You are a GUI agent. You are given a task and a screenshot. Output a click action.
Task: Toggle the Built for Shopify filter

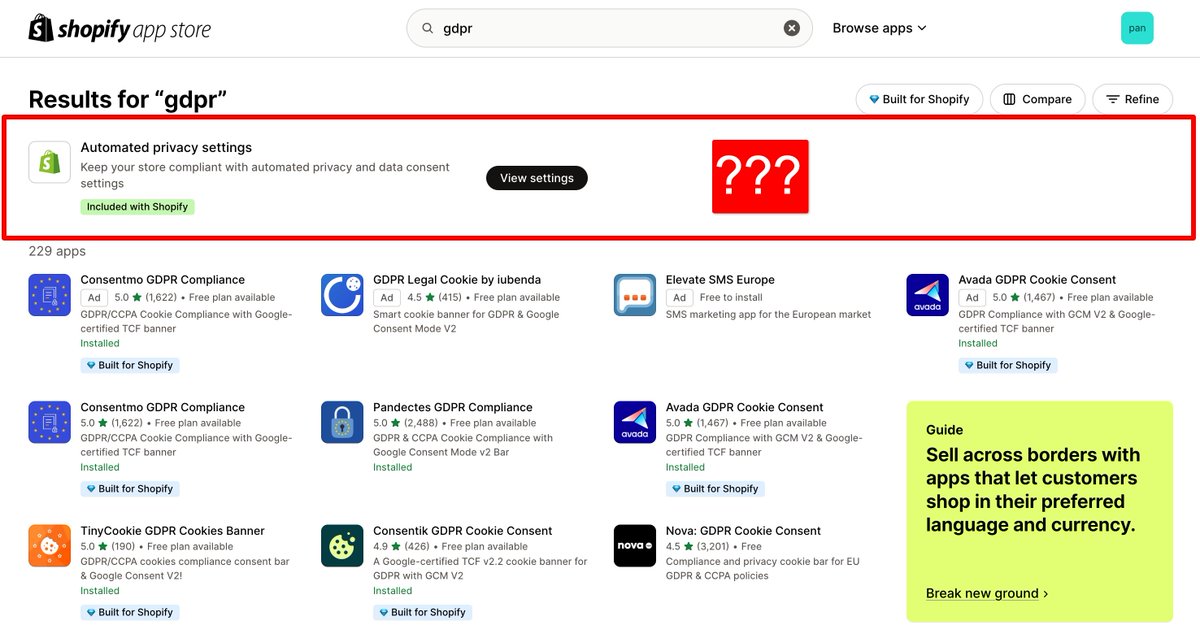(919, 99)
